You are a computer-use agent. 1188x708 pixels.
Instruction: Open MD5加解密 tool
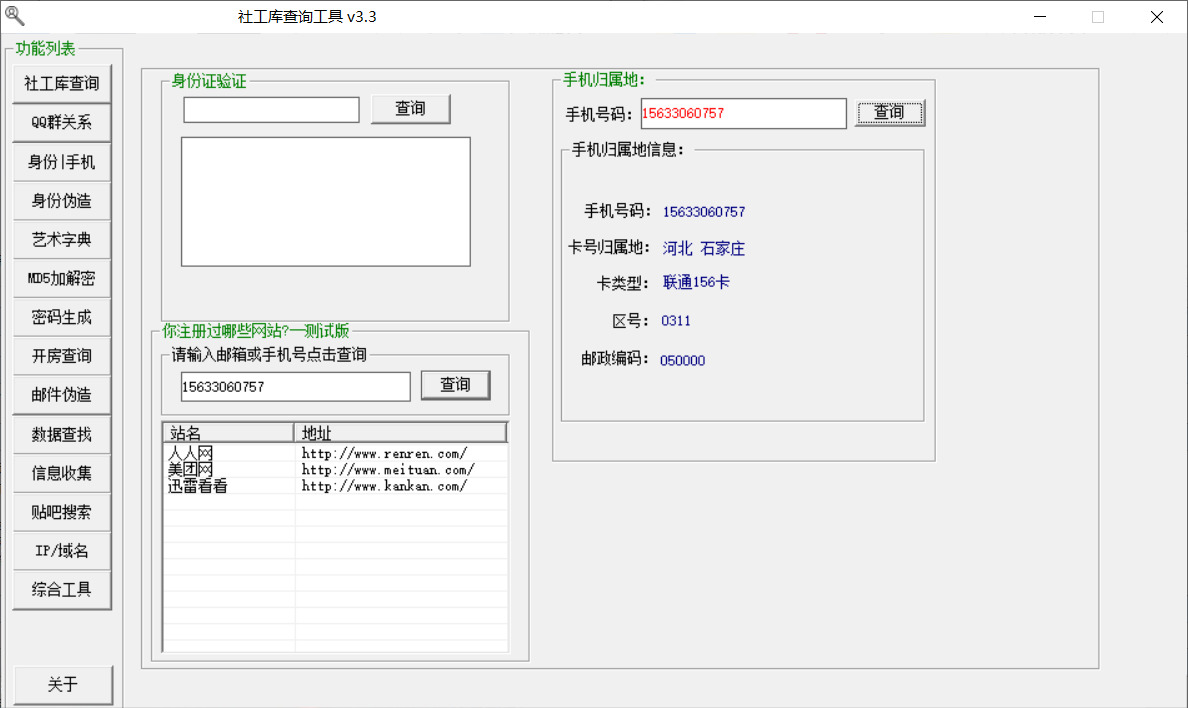(61, 278)
